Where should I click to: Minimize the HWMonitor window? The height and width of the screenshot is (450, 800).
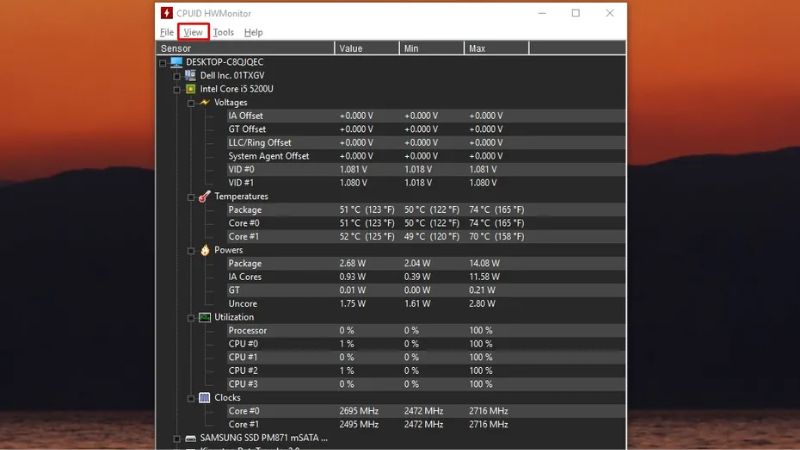pos(542,13)
